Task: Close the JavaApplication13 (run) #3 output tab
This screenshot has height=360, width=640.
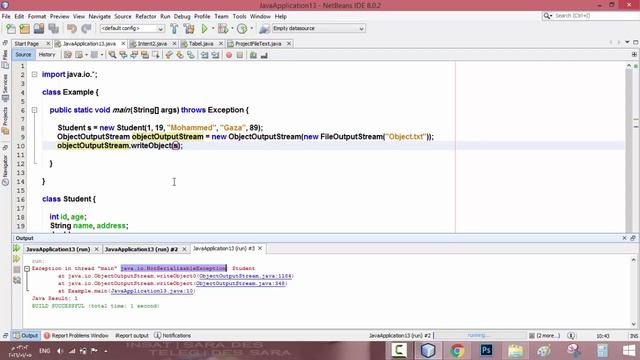Action: point(260,248)
